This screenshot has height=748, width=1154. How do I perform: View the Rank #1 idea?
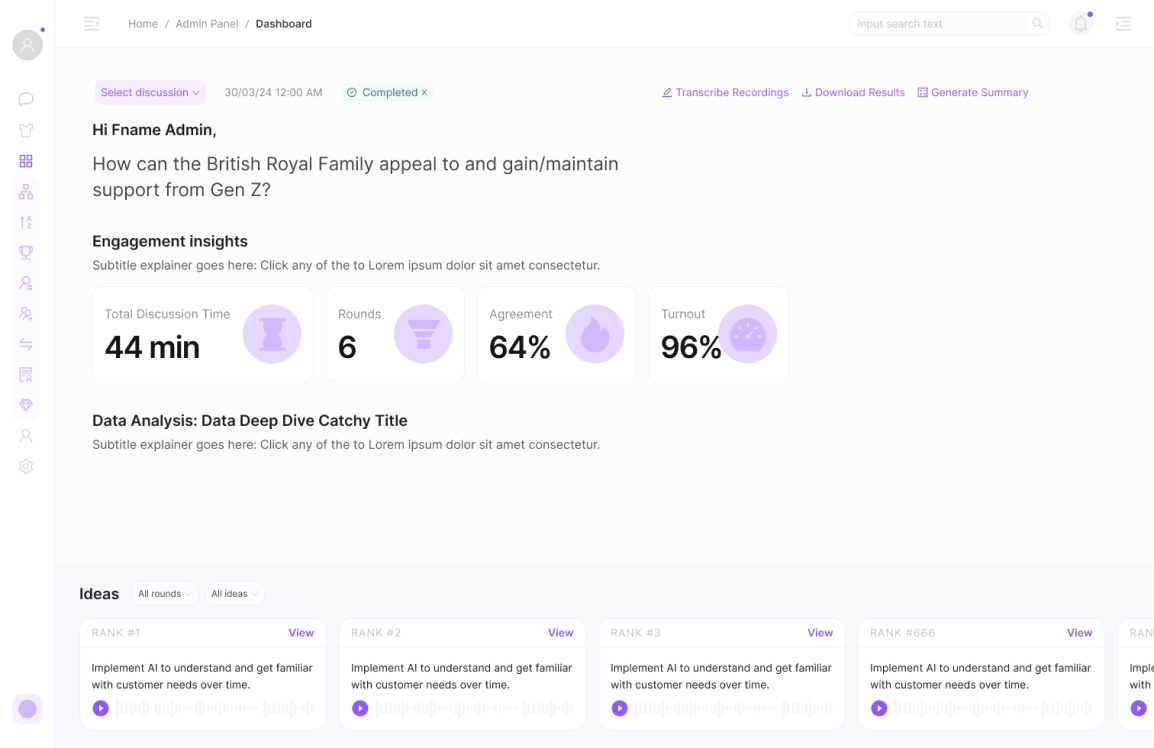tap(301, 632)
